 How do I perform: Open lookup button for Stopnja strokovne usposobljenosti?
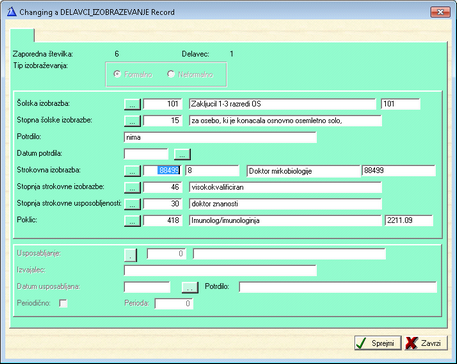point(132,204)
